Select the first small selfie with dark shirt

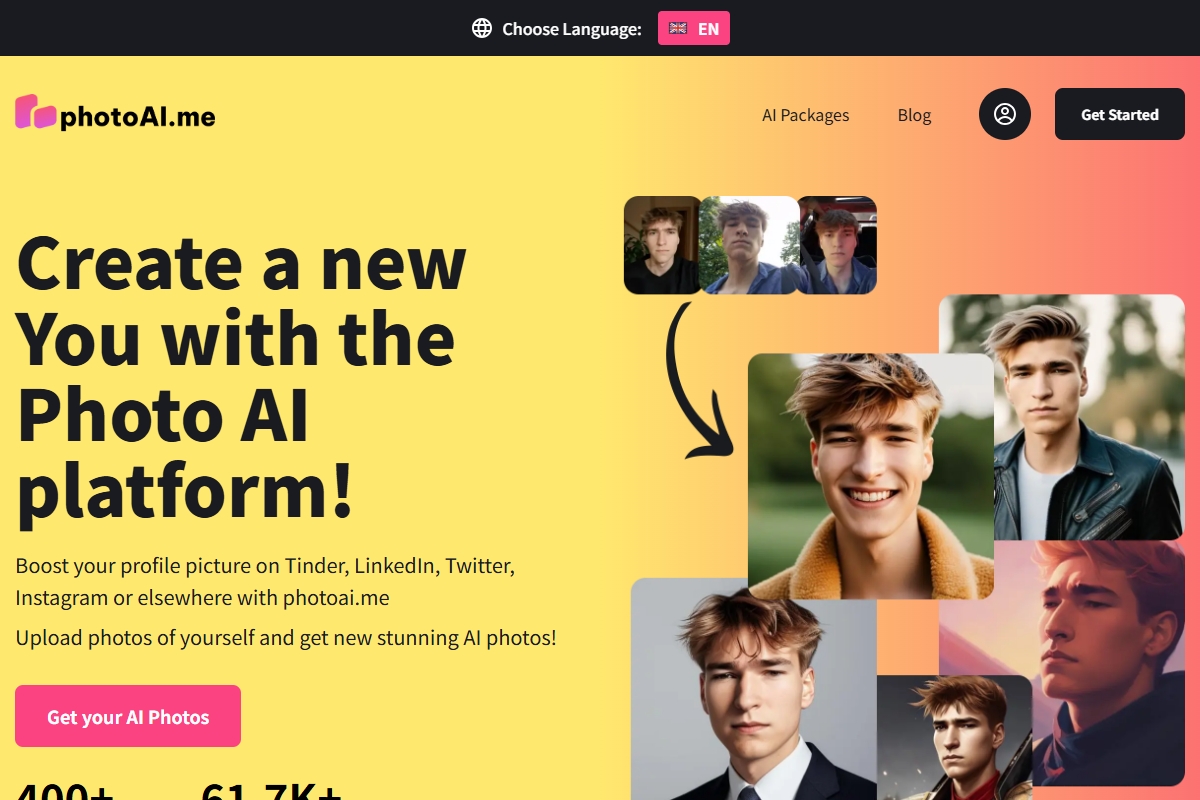[x=662, y=245]
